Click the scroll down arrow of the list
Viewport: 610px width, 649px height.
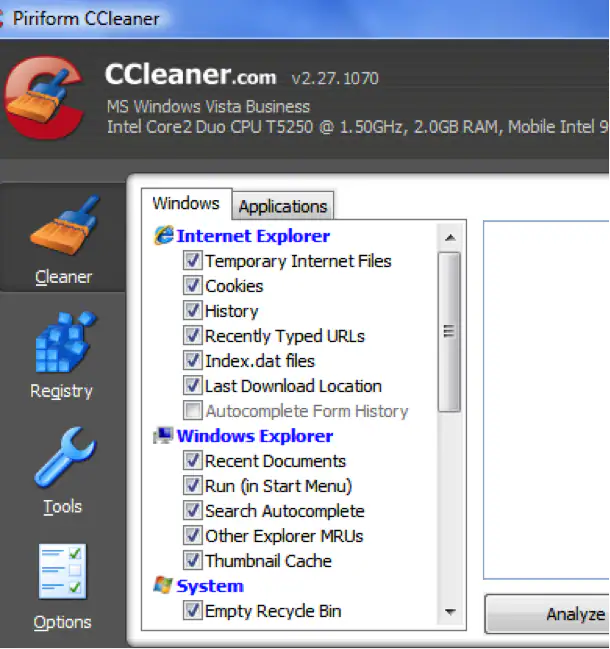(450, 611)
